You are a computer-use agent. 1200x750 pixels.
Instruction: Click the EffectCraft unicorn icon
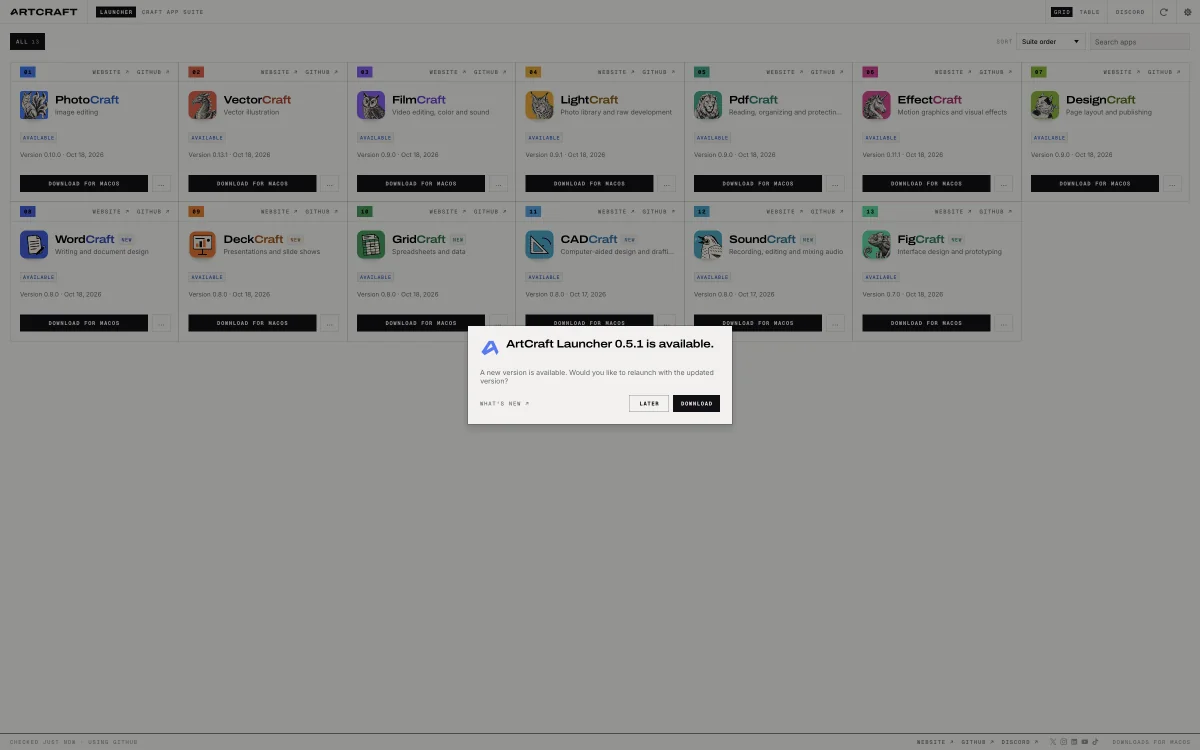pos(876,105)
